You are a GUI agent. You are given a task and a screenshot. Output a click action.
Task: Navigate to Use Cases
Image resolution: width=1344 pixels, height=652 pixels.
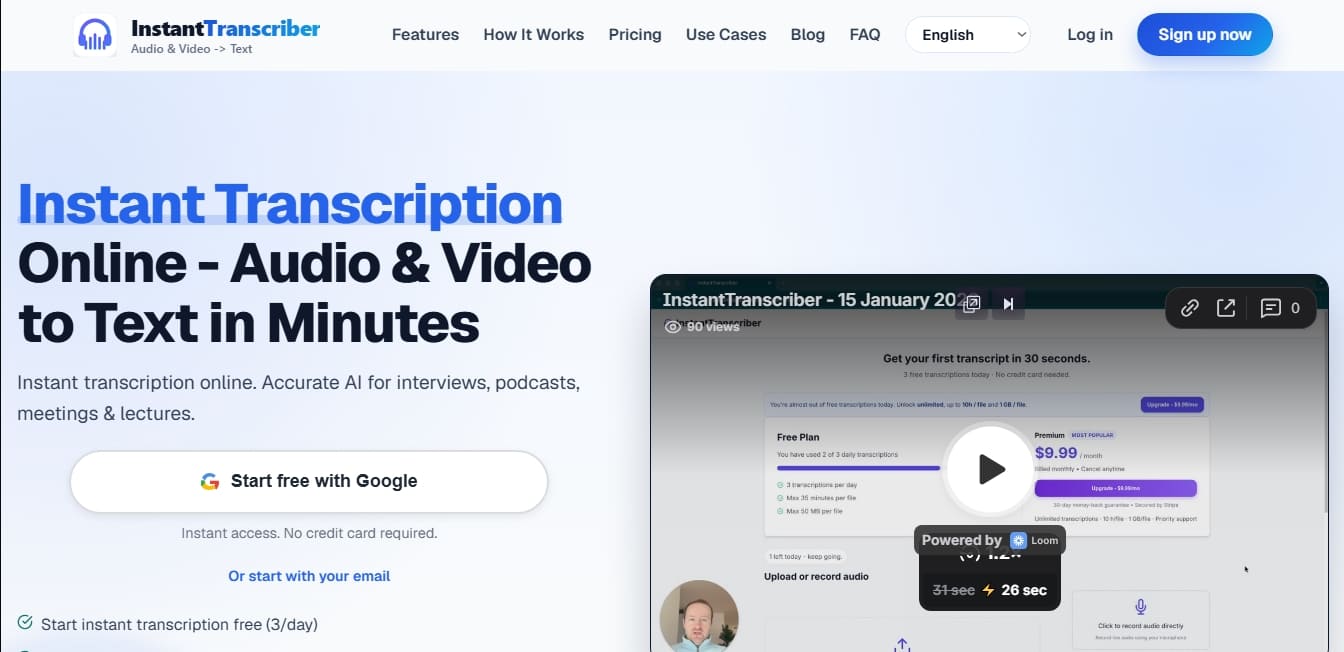click(x=726, y=35)
